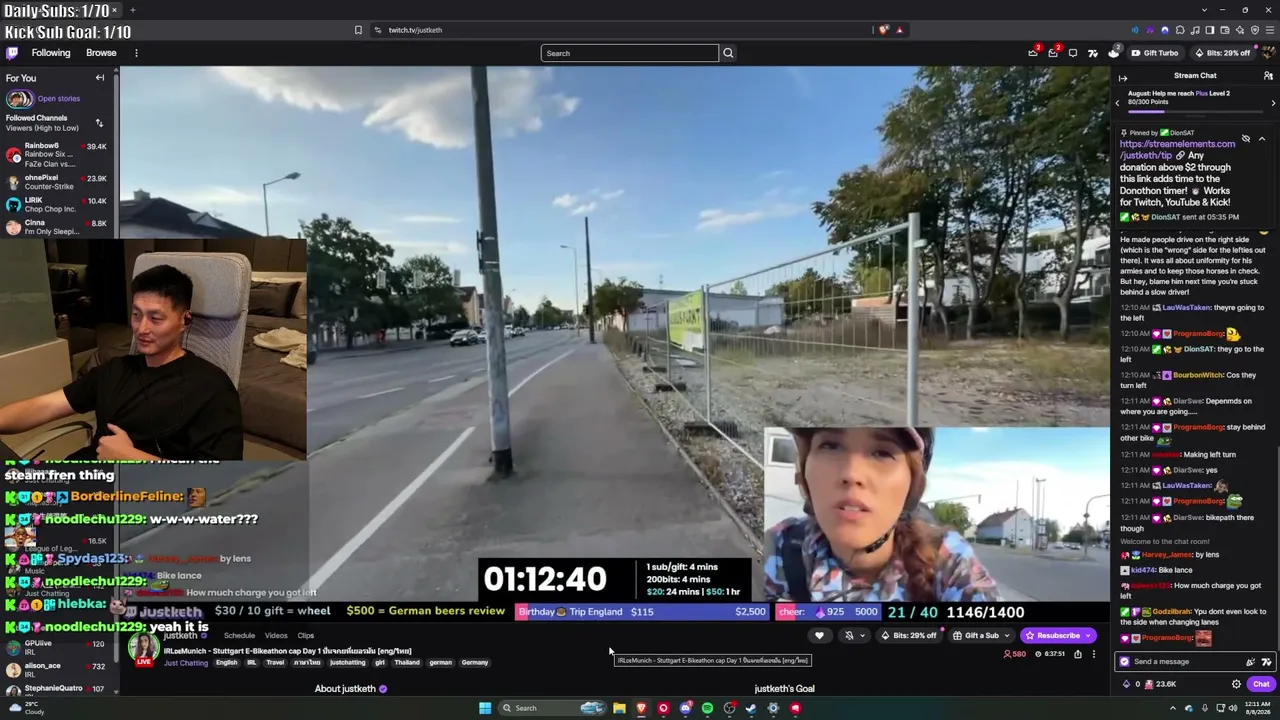Toggle channel notifications bell
This screenshot has height=720, width=1280.
click(849, 636)
